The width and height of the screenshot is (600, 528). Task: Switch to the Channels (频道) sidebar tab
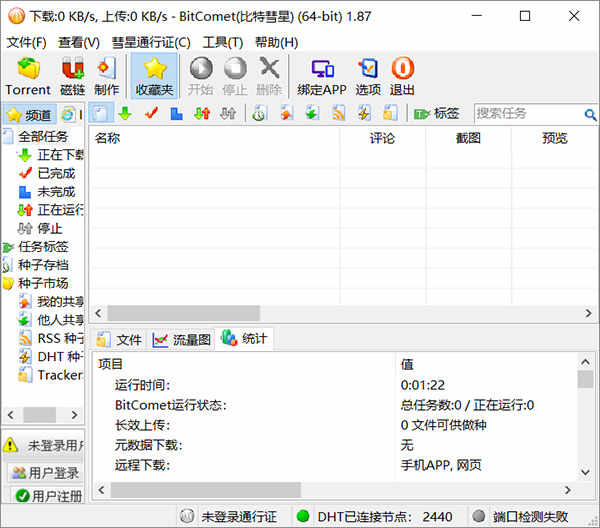pos(30,114)
